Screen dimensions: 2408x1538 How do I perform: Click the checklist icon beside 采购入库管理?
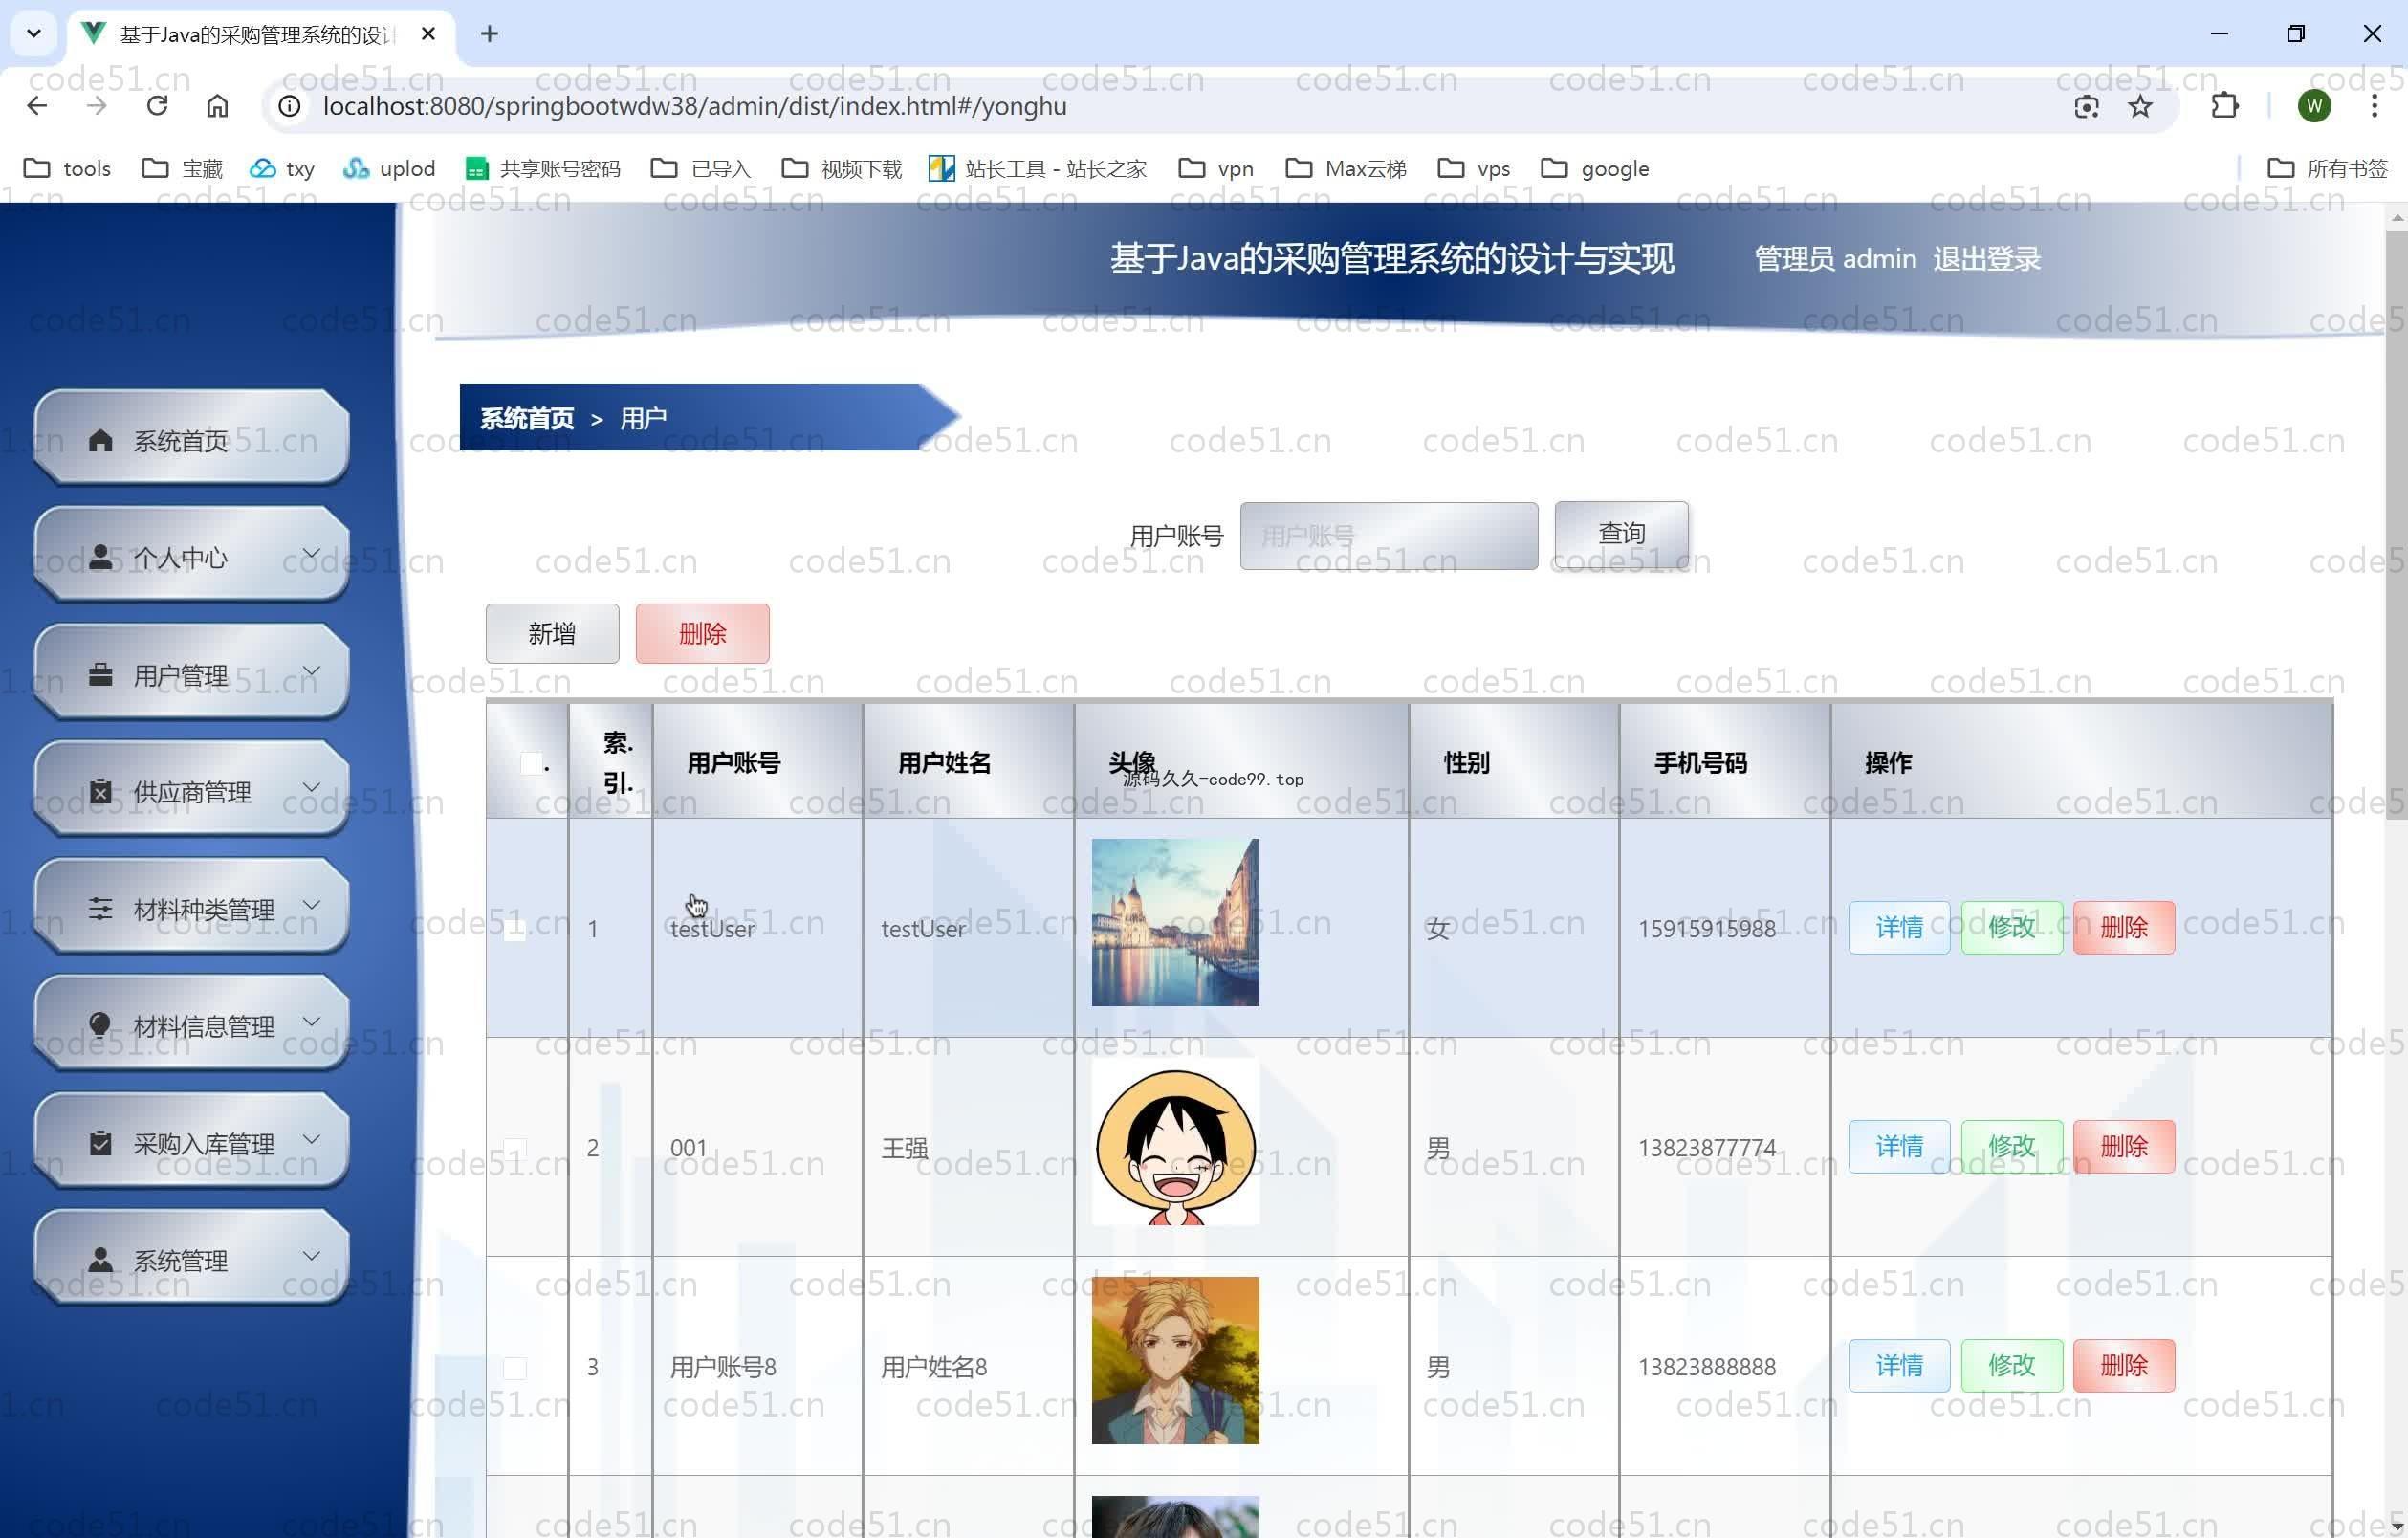click(x=100, y=1142)
